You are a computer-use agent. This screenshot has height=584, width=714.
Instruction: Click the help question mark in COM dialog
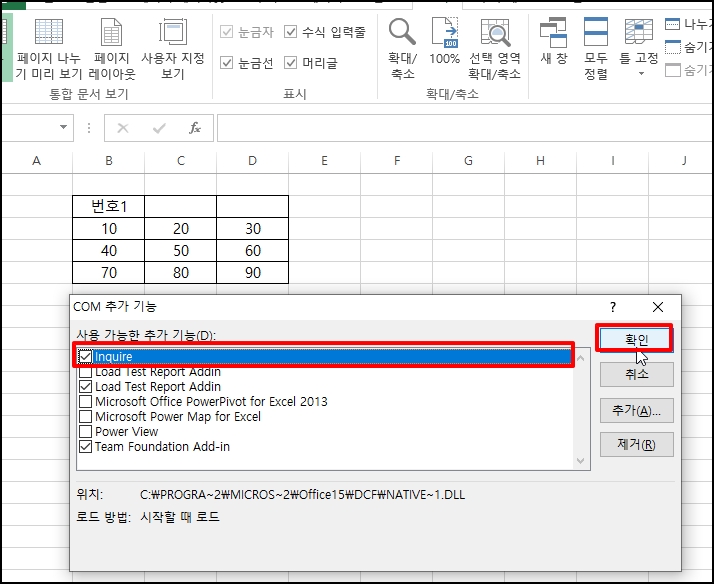613,307
